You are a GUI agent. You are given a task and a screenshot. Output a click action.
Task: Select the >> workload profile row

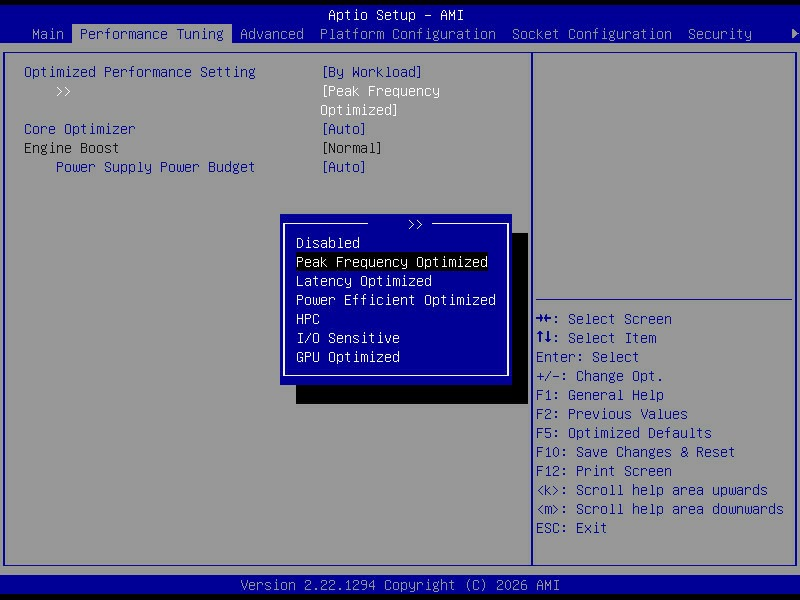[x=63, y=92]
